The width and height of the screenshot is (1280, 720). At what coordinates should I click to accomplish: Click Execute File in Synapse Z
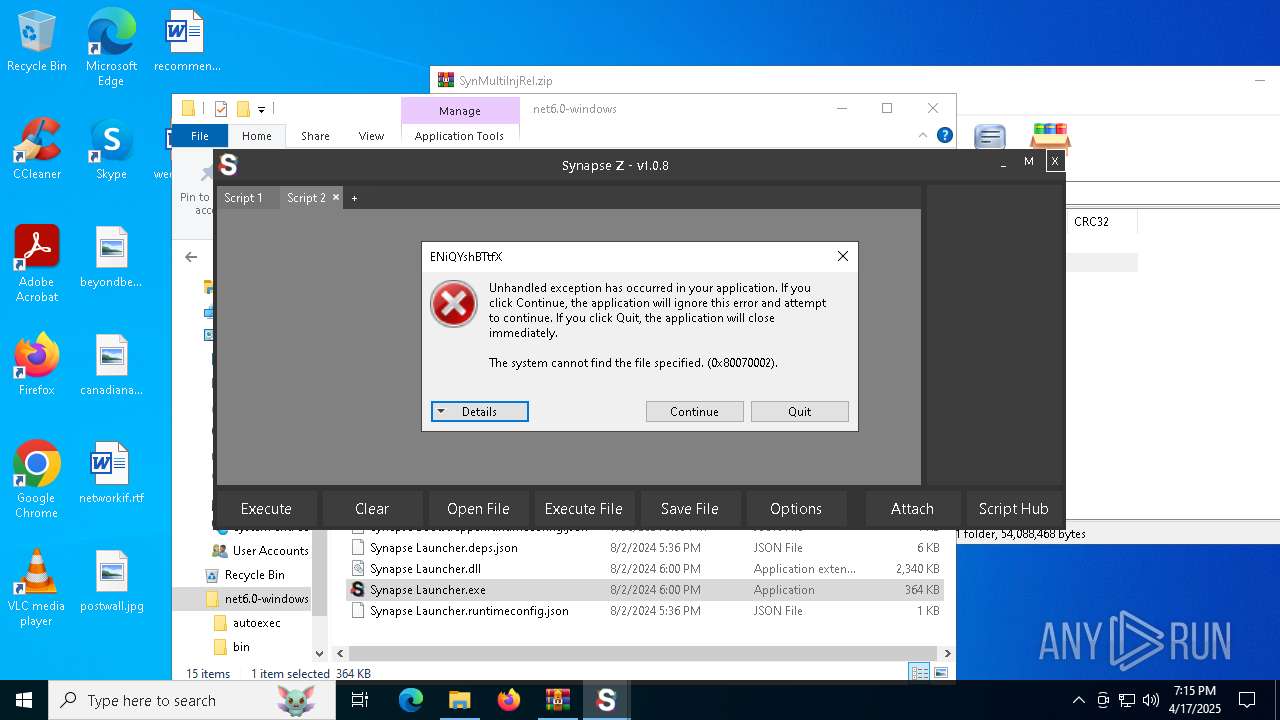tap(584, 509)
